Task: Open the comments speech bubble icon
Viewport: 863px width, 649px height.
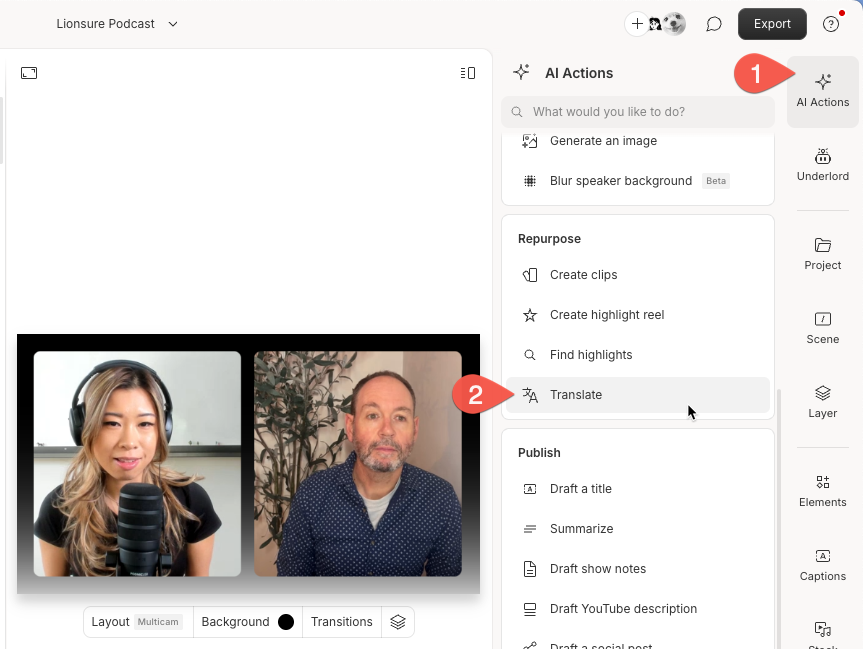Action: point(713,24)
